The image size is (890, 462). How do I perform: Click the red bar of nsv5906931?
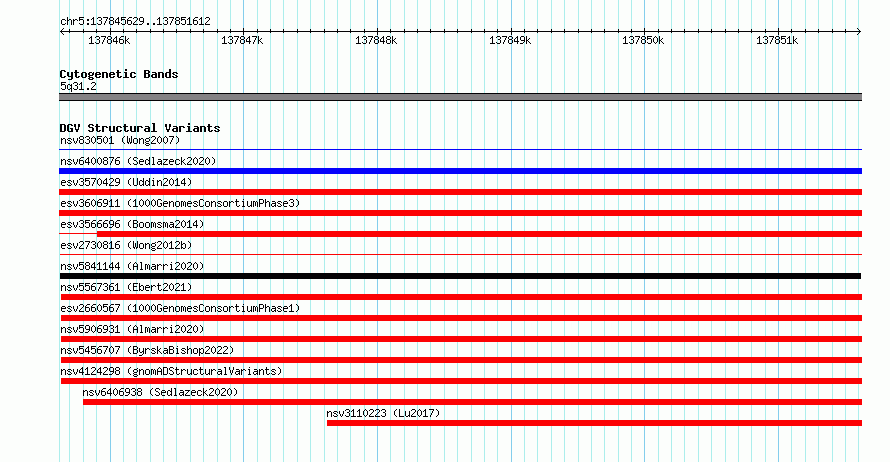click(x=461, y=339)
